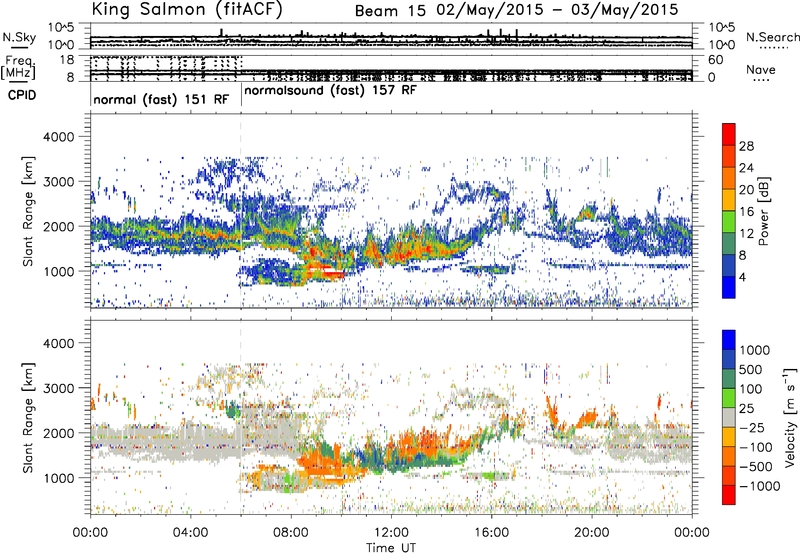This screenshot has width=800, height=554.
Task: Click the 'N.Search' legend label
Action: (773, 37)
